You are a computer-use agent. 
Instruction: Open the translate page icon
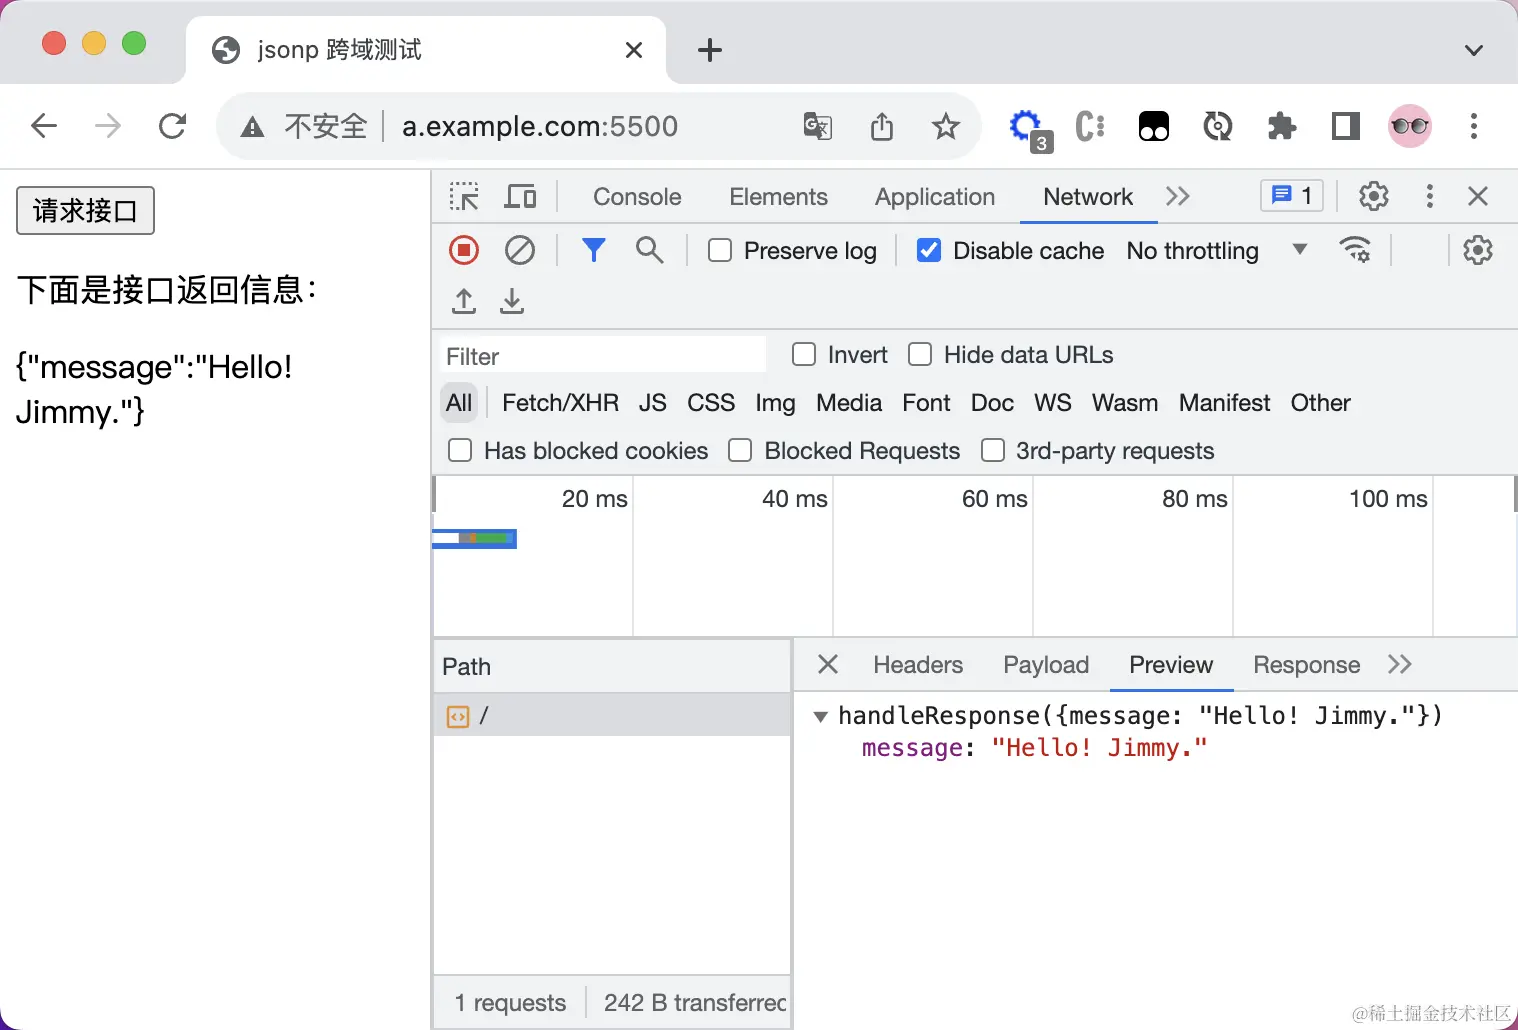click(x=818, y=126)
